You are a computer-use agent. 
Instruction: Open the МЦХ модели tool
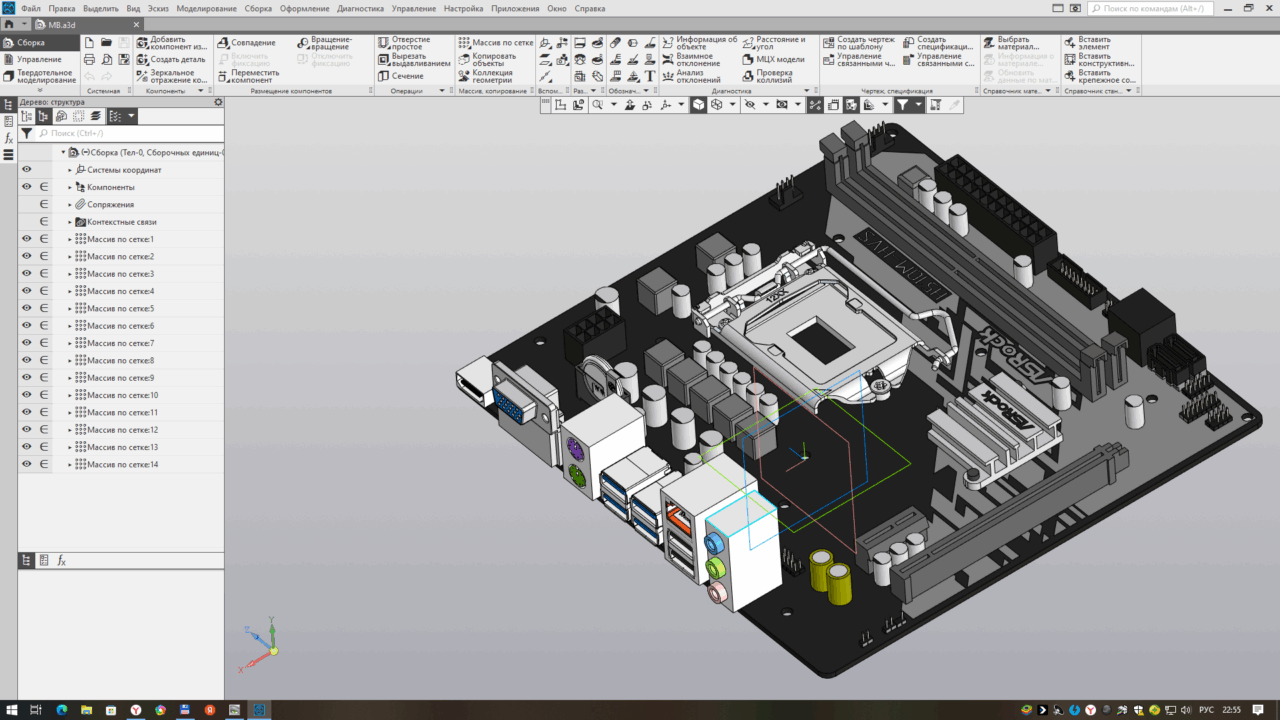(x=749, y=59)
